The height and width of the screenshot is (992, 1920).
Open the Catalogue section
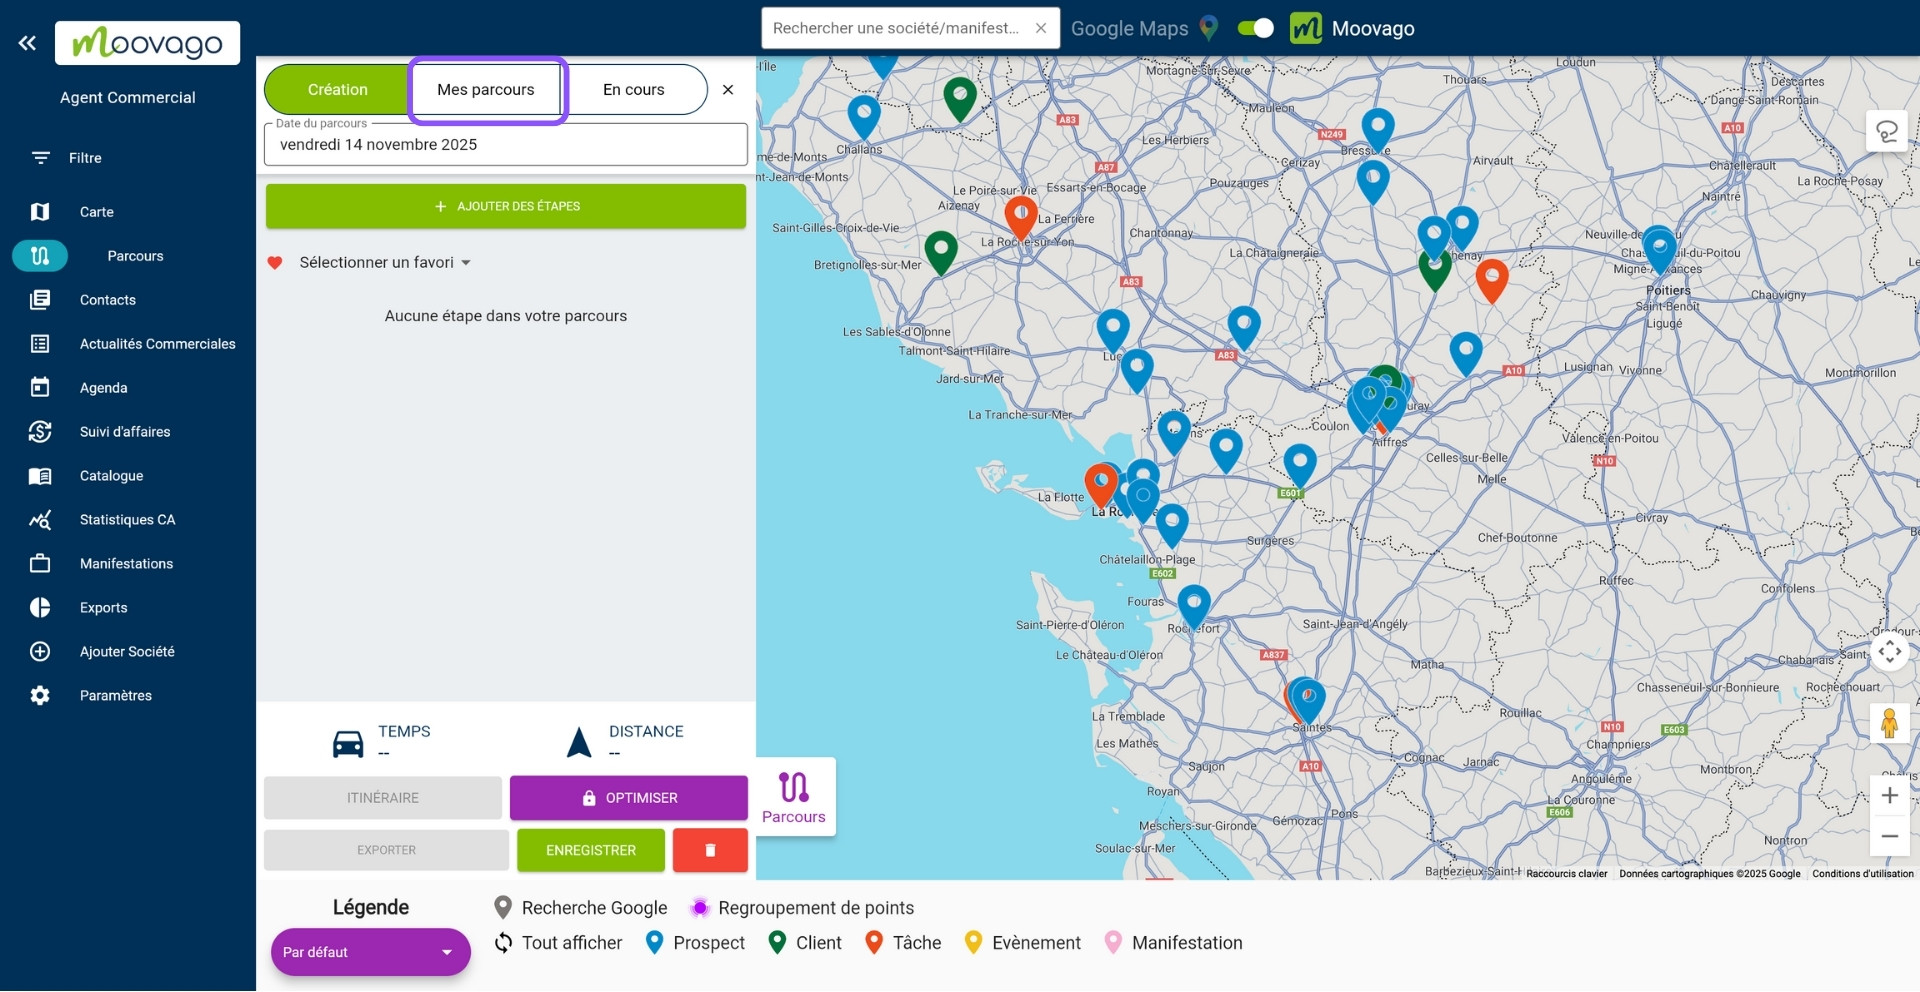tap(110, 475)
